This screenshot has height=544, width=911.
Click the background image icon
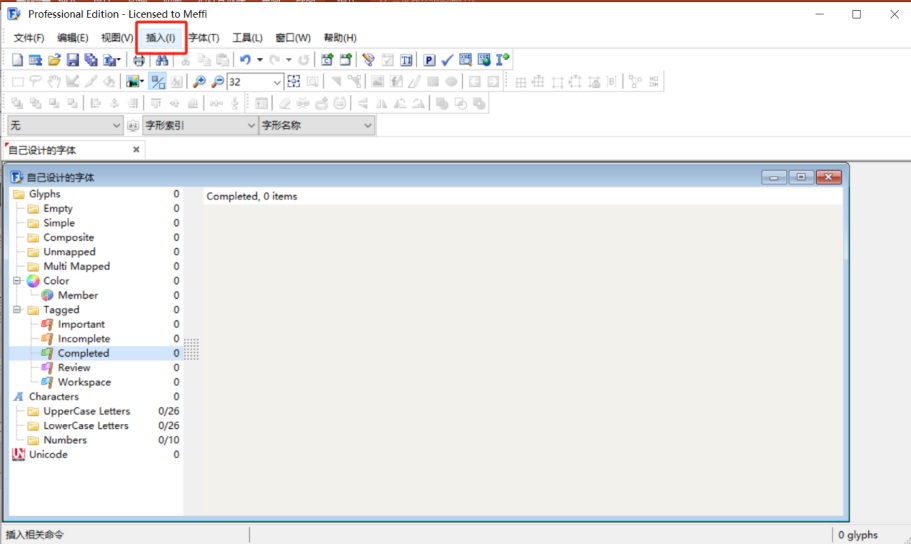pyautogui.click(x=132, y=81)
